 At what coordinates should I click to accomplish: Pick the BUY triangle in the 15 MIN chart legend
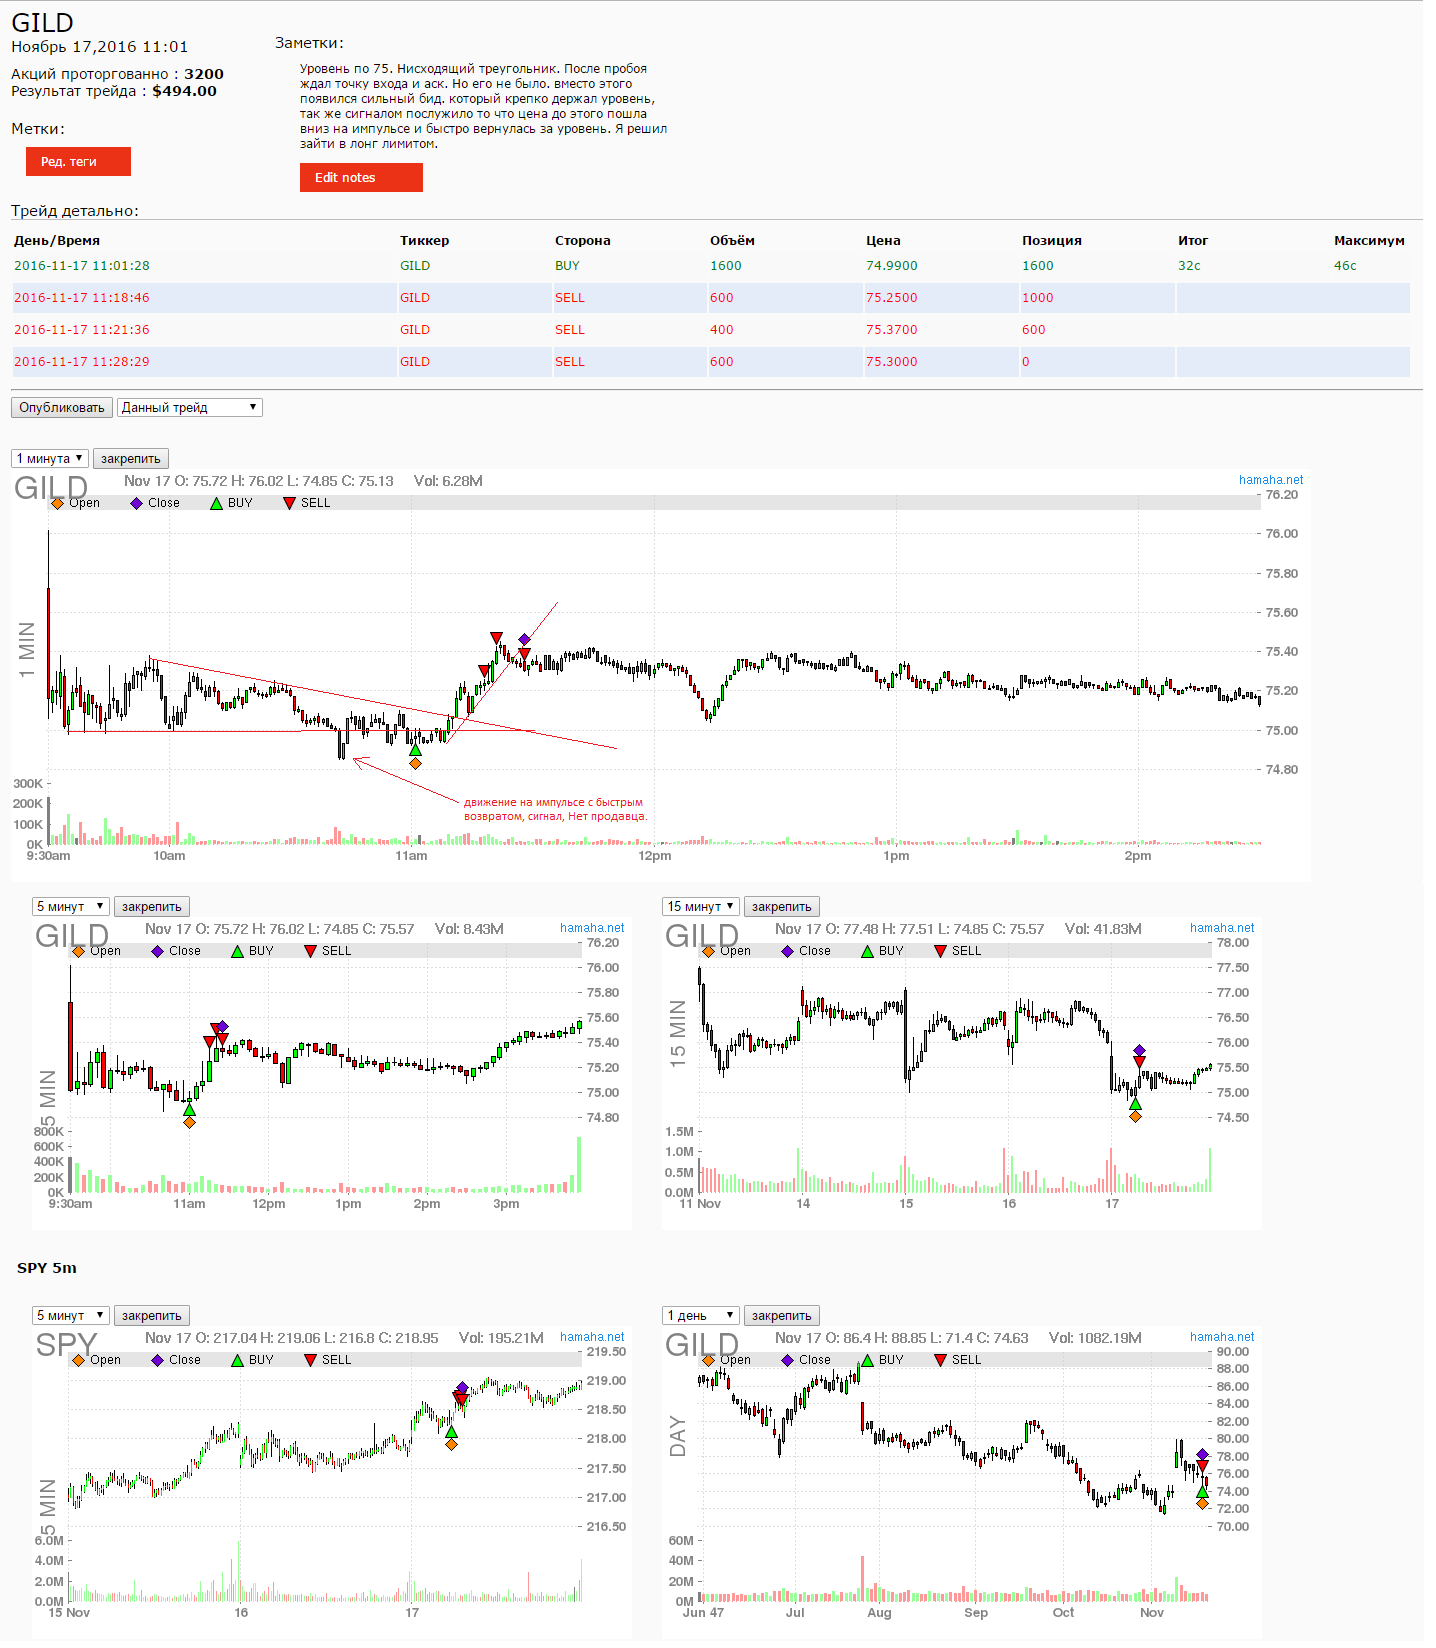click(867, 951)
